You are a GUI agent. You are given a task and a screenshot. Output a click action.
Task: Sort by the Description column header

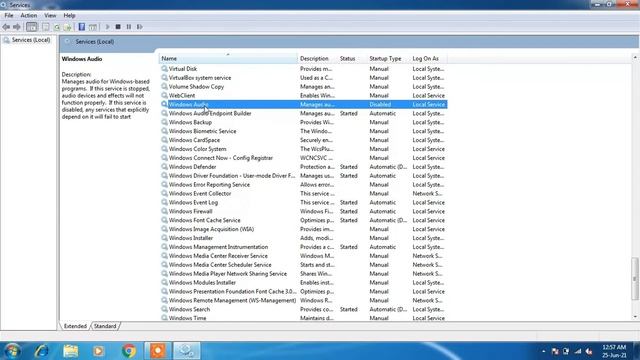pos(317,59)
